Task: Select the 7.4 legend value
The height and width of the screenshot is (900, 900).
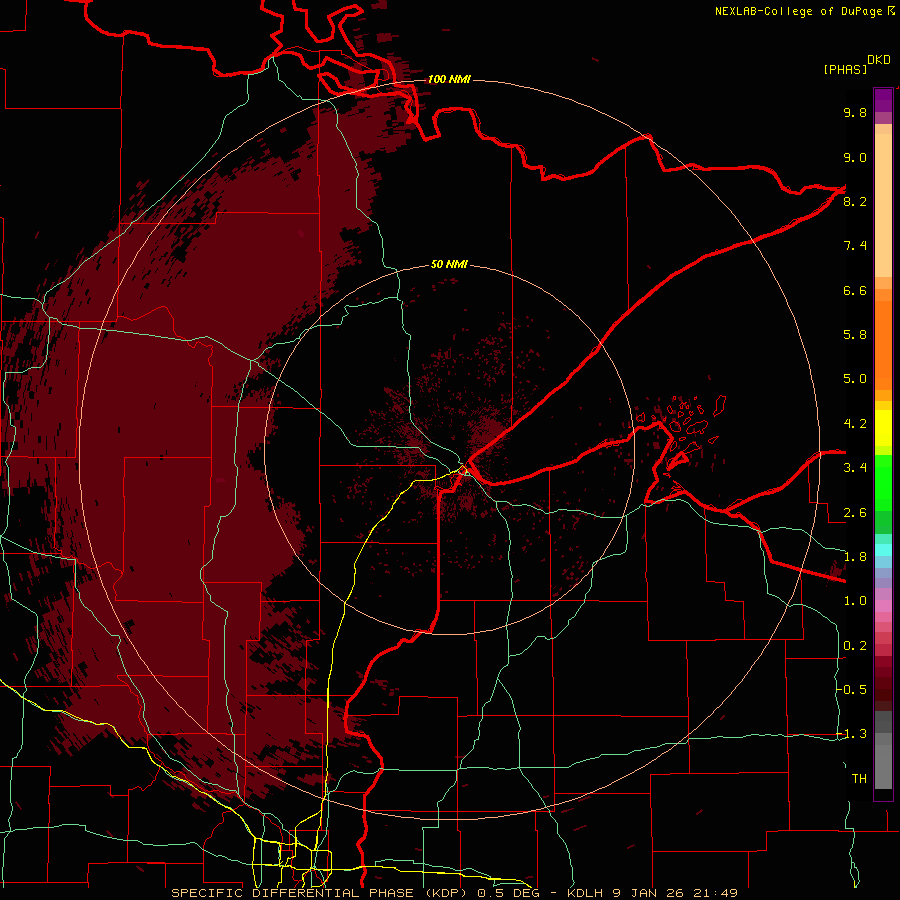Action: (855, 246)
